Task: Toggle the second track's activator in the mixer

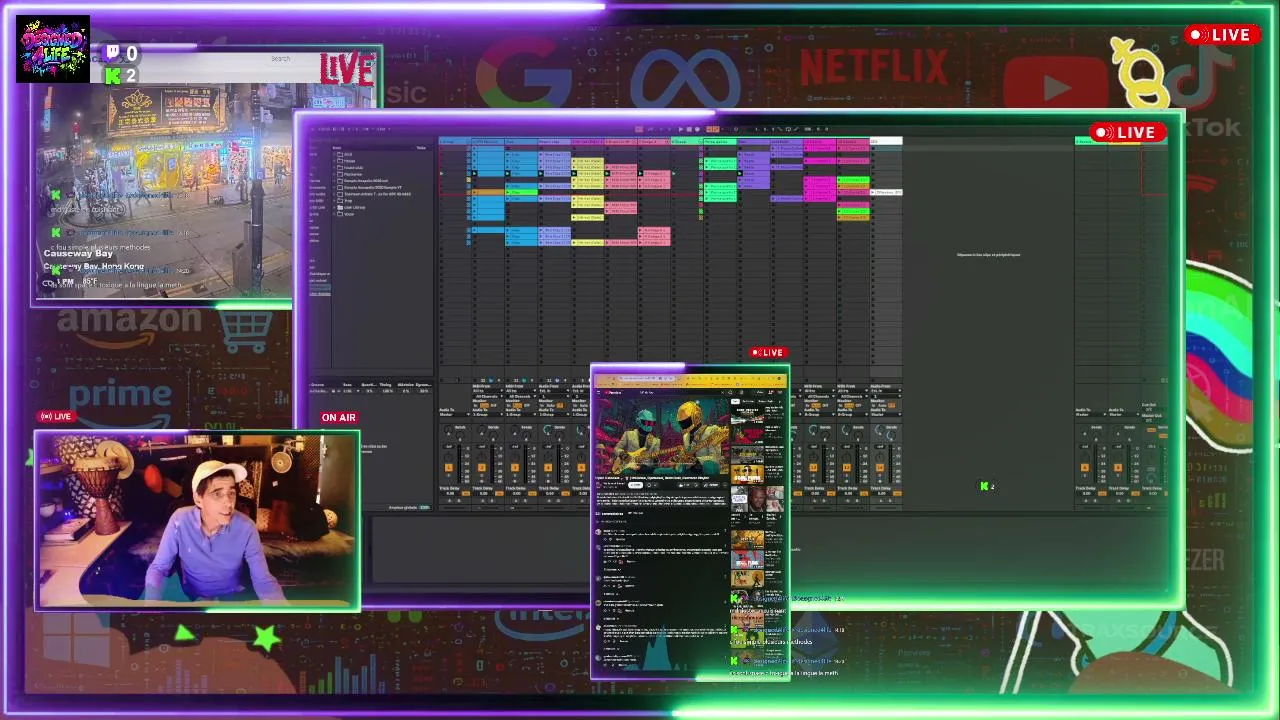Action: coord(482,467)
